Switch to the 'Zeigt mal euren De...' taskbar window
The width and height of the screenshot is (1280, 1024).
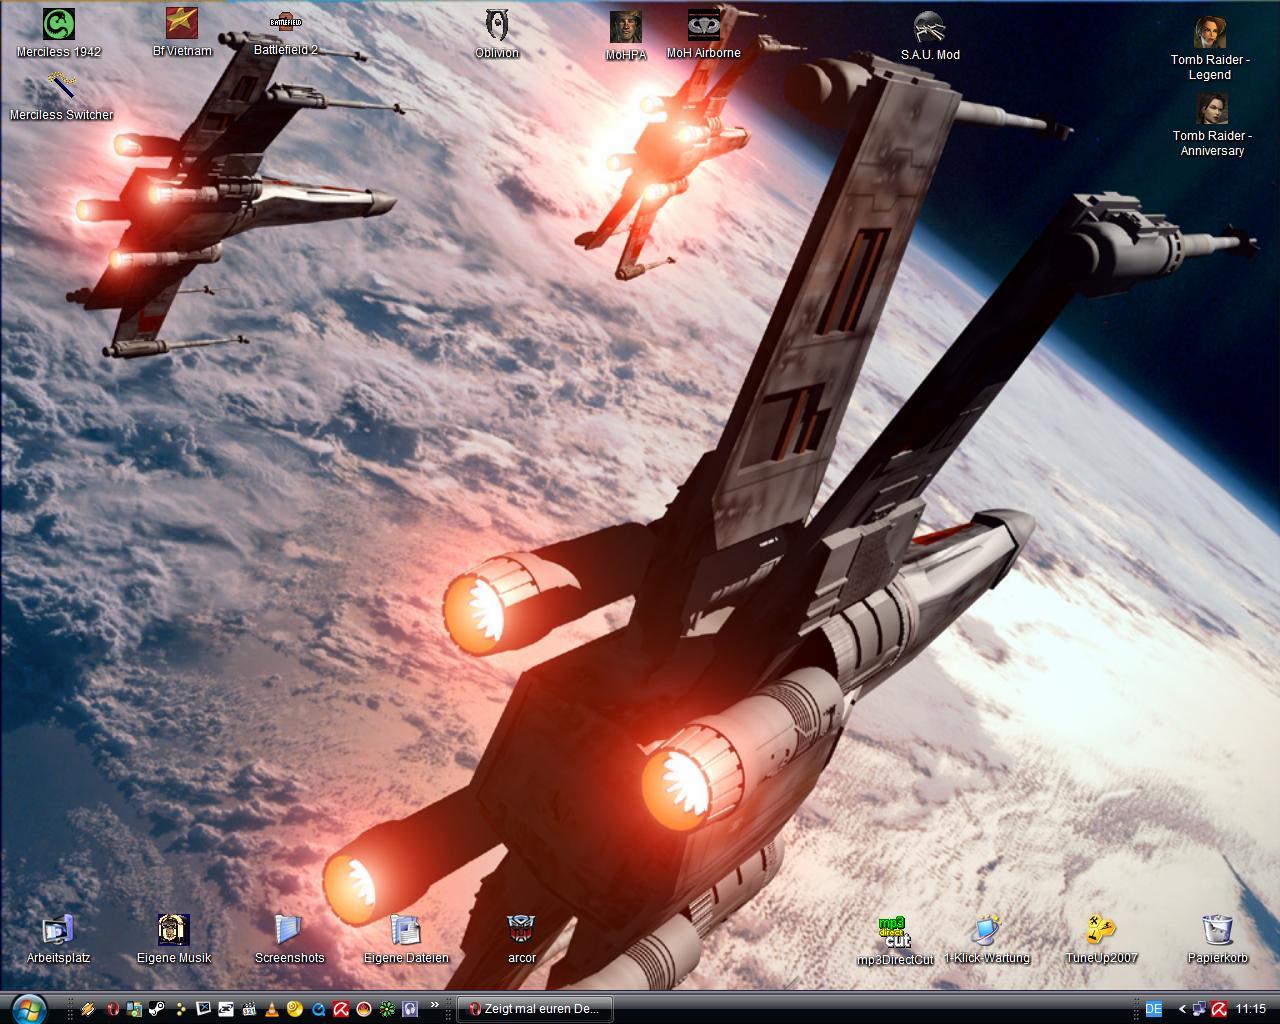tap(536, 1009)
